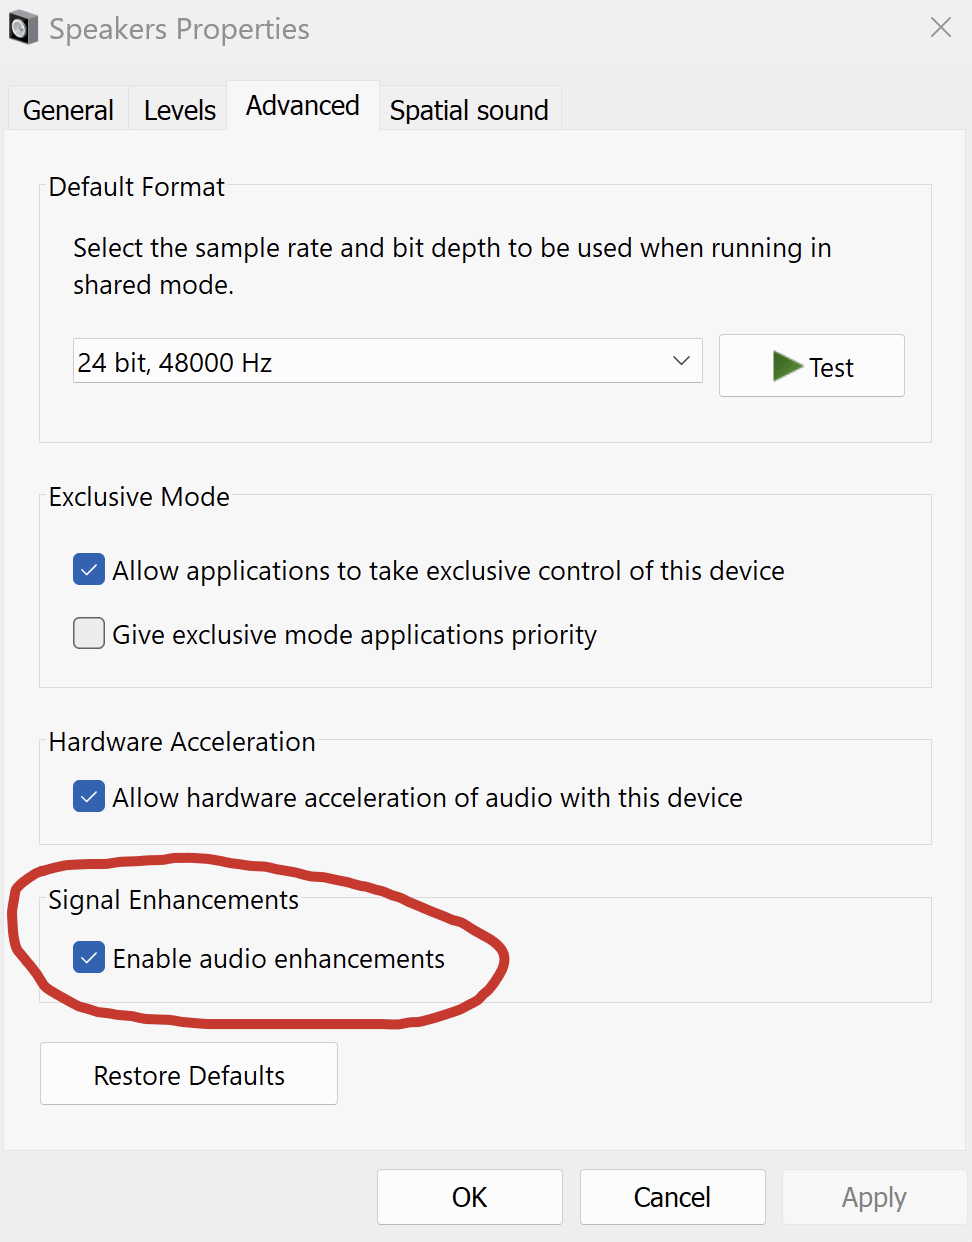This screenshot has height=1242, width=972.
Task: Open the Levels tab
Action: [178, 110]
